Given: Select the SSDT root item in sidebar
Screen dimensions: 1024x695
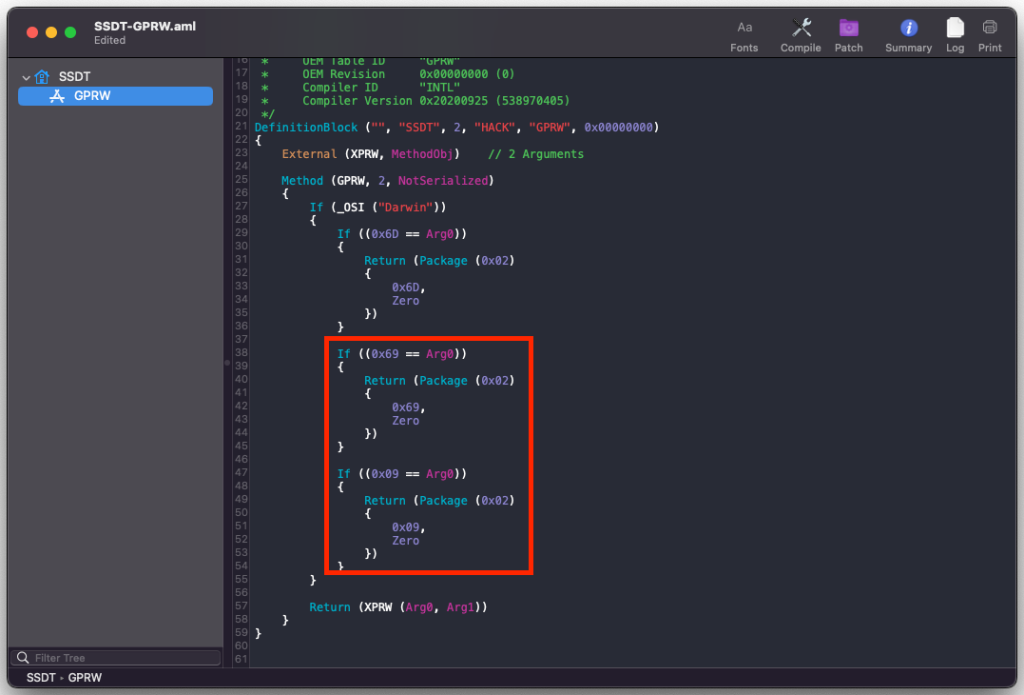Looking at the screenshot, I should click(74, 77).
